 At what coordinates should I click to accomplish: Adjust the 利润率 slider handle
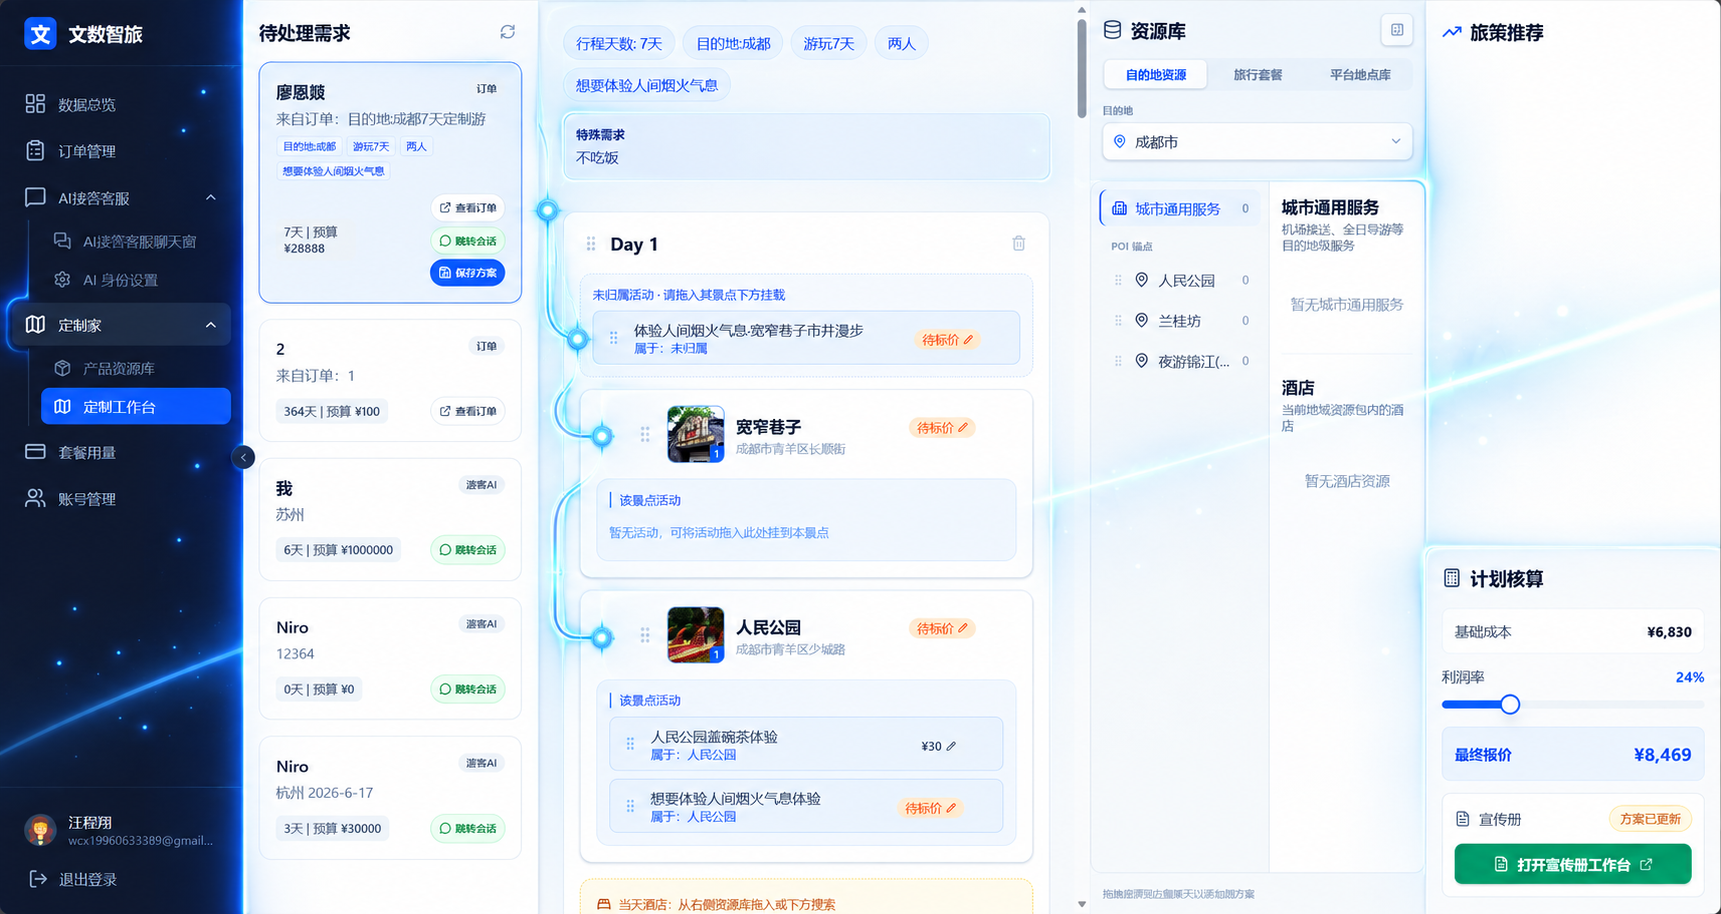point(1510,705)
